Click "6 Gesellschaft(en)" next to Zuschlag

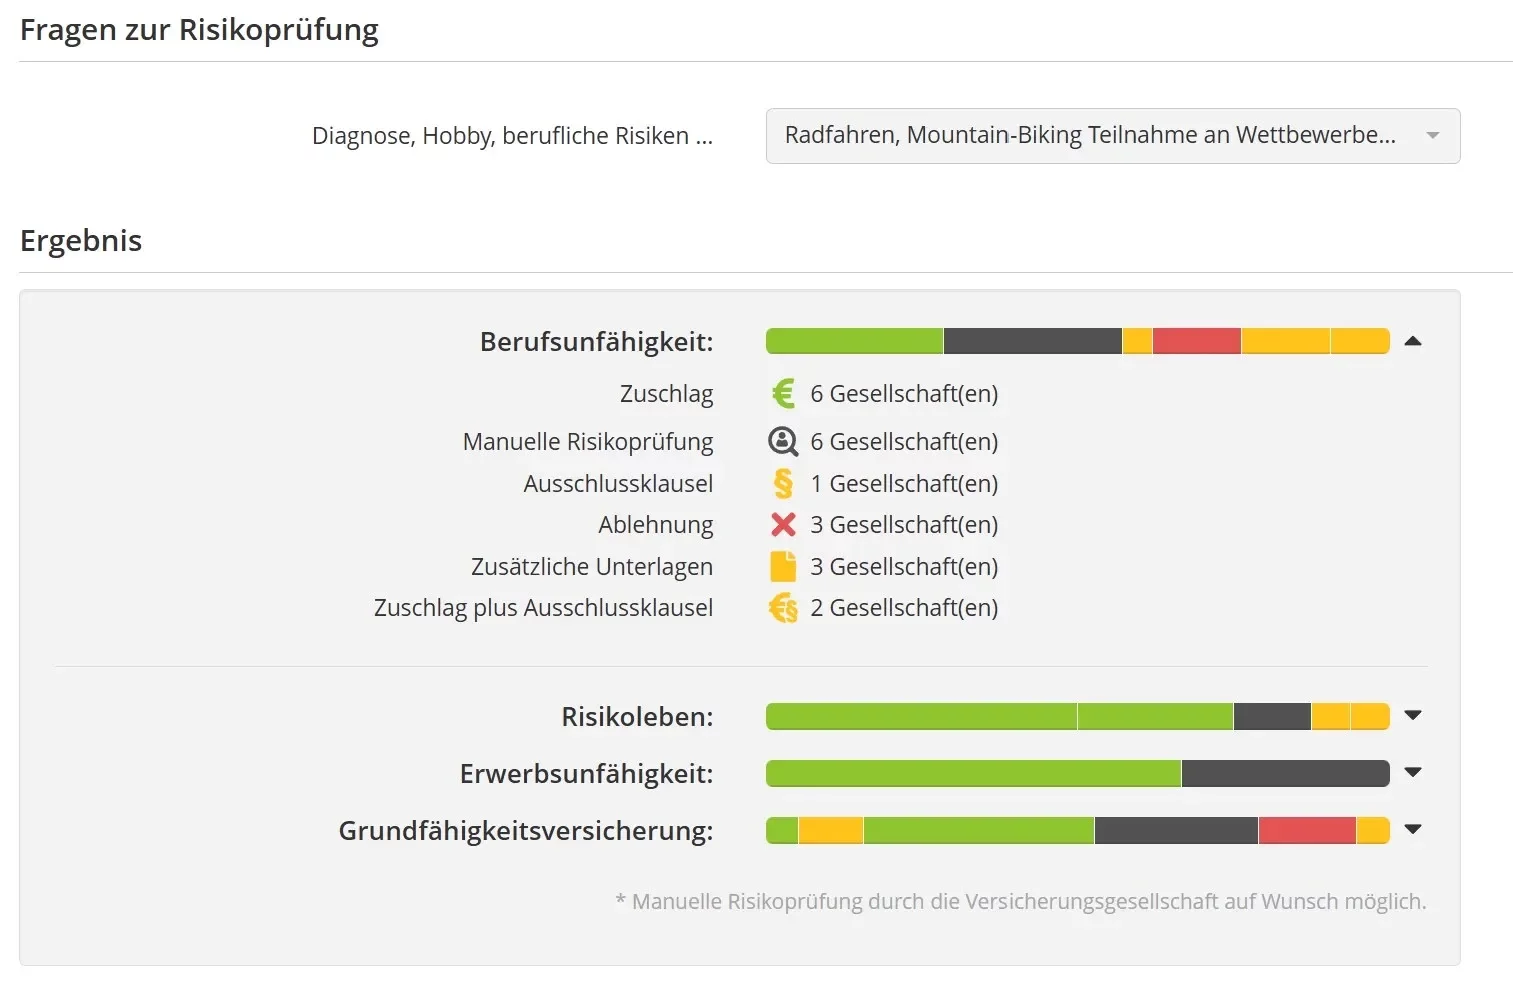point(903,394)
